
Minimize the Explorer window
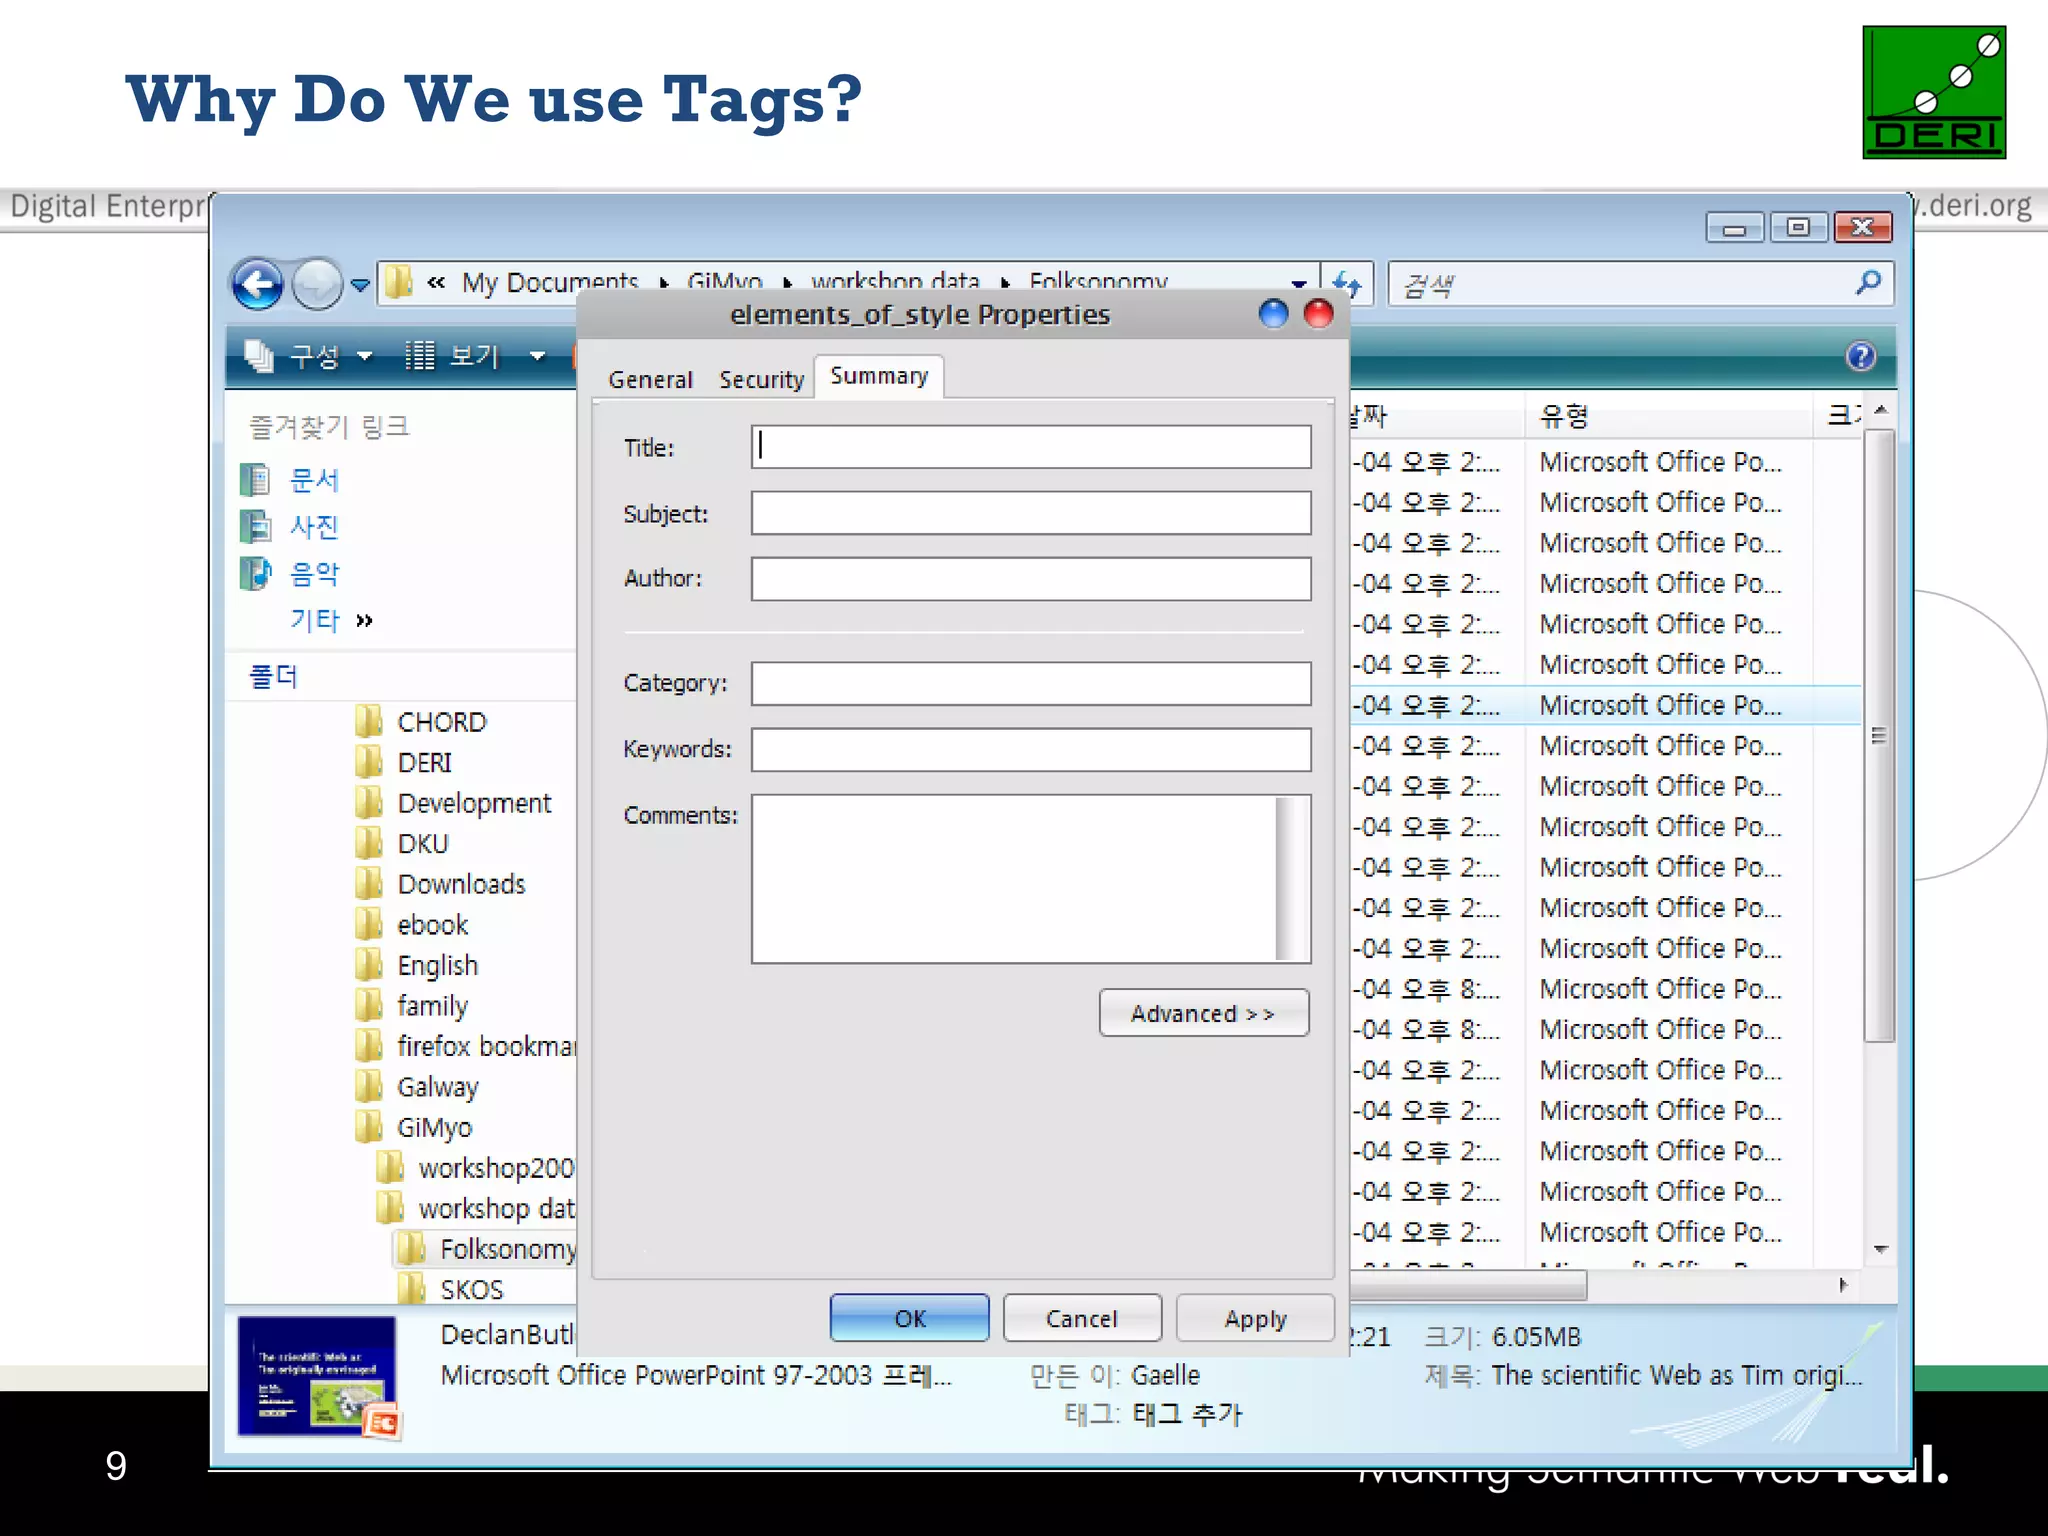[x=1735, y=228]
